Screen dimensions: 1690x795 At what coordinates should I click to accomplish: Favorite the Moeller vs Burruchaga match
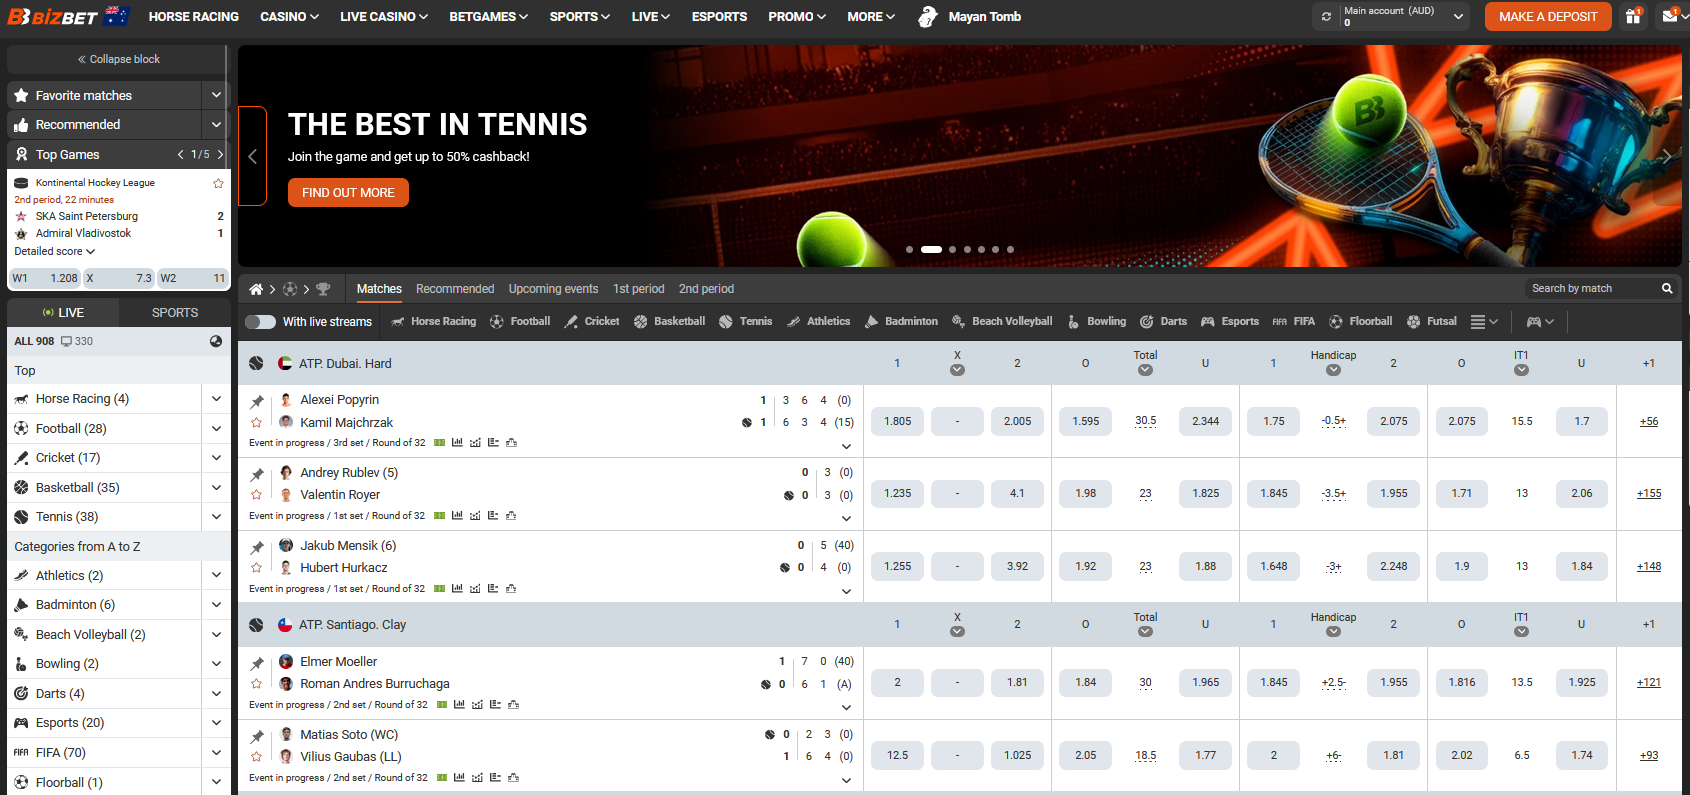257,684
